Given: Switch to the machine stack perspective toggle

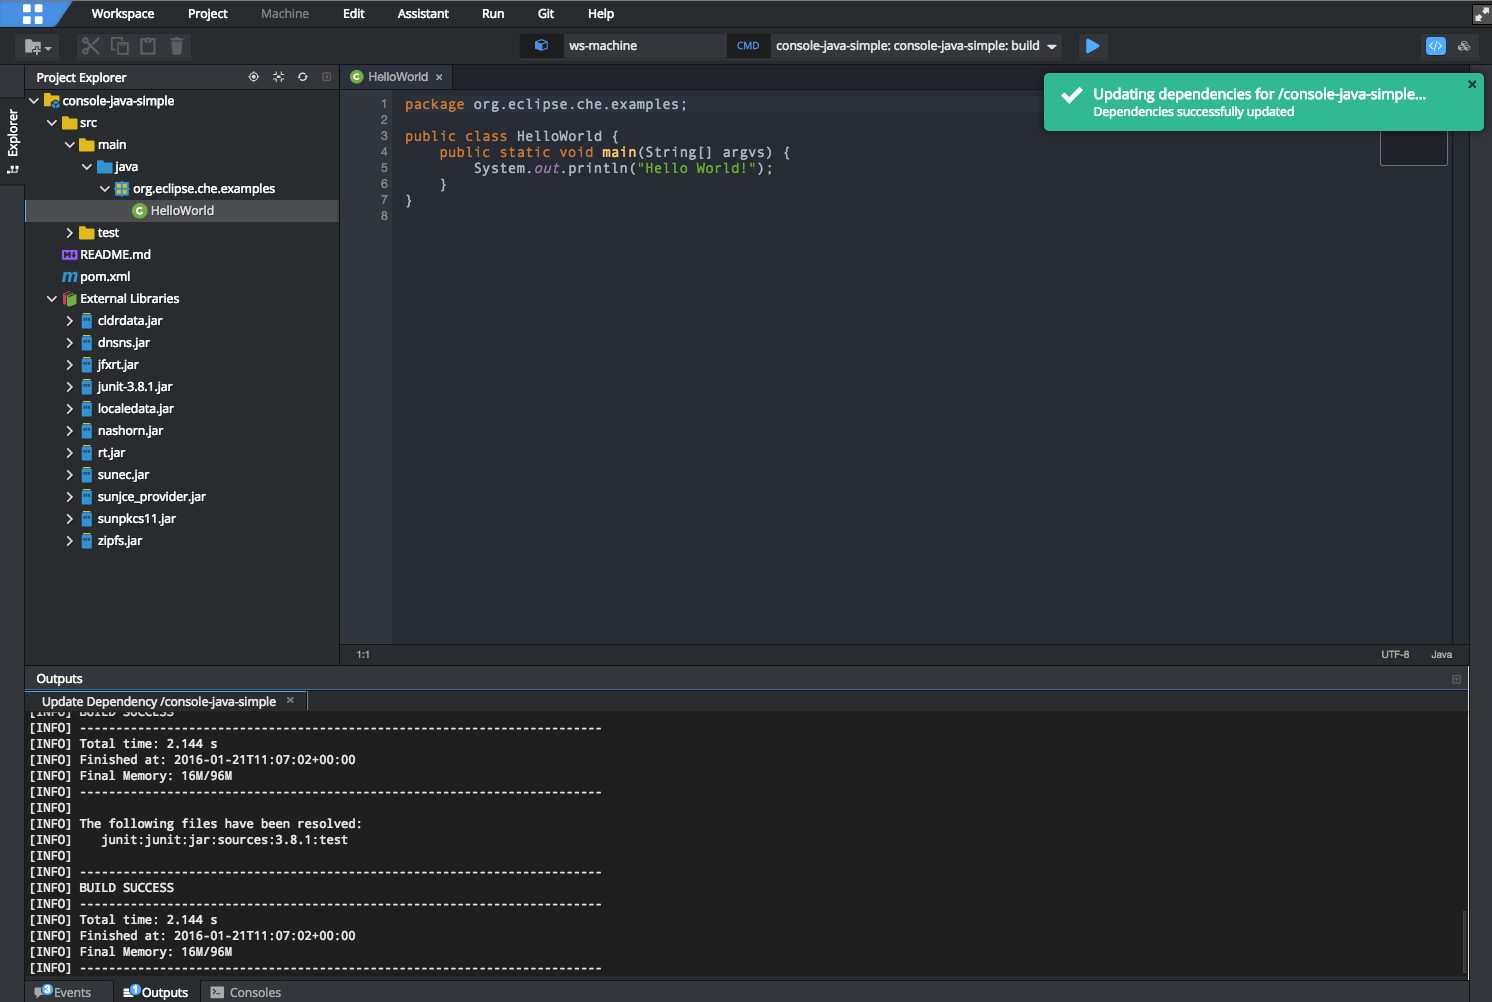Looking at the screenshot, I should (x=1464, y=46).
